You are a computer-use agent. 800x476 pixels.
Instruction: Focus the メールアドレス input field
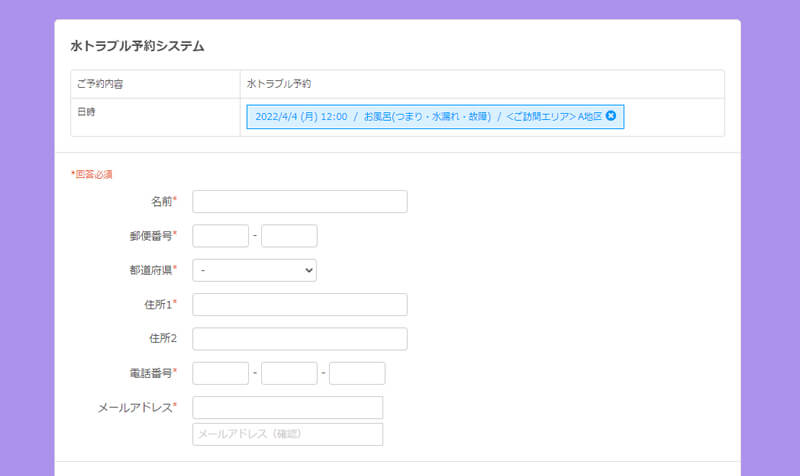pos(287,407)
